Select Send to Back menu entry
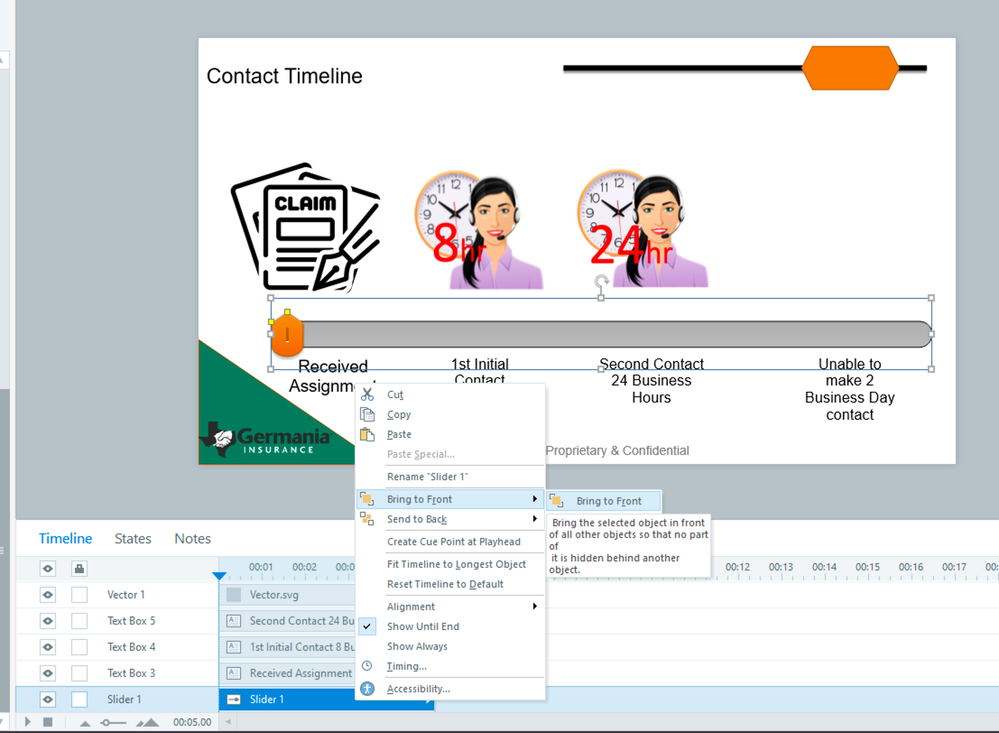 click(x=450, y=519)
